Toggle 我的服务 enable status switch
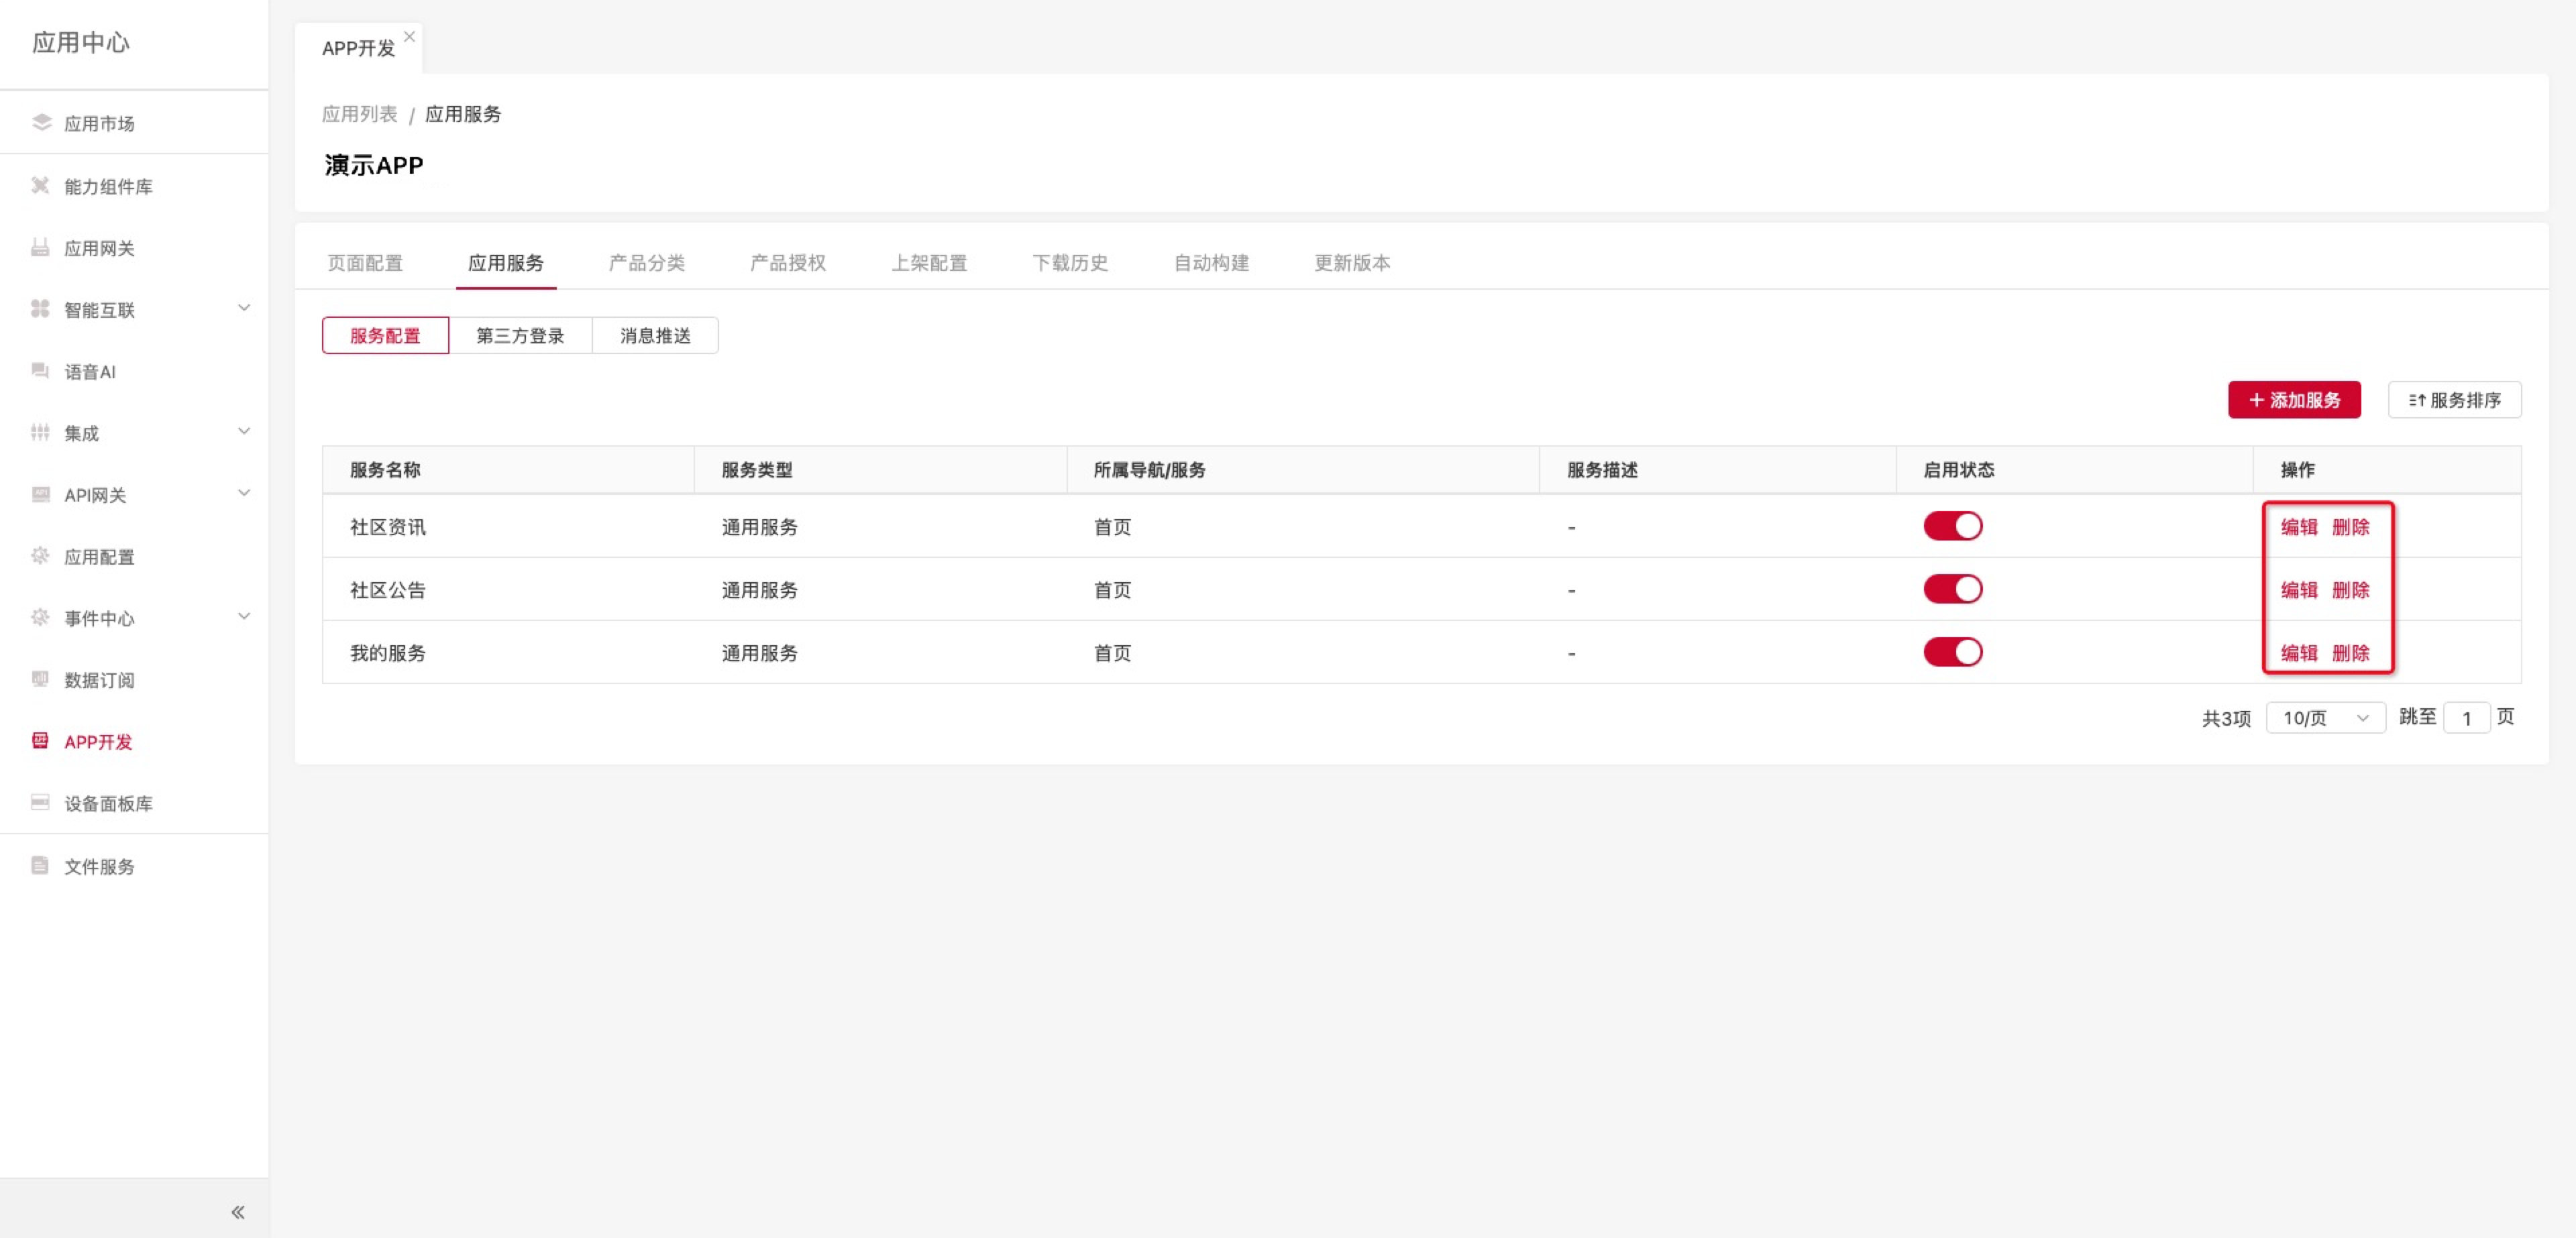 1952,652
